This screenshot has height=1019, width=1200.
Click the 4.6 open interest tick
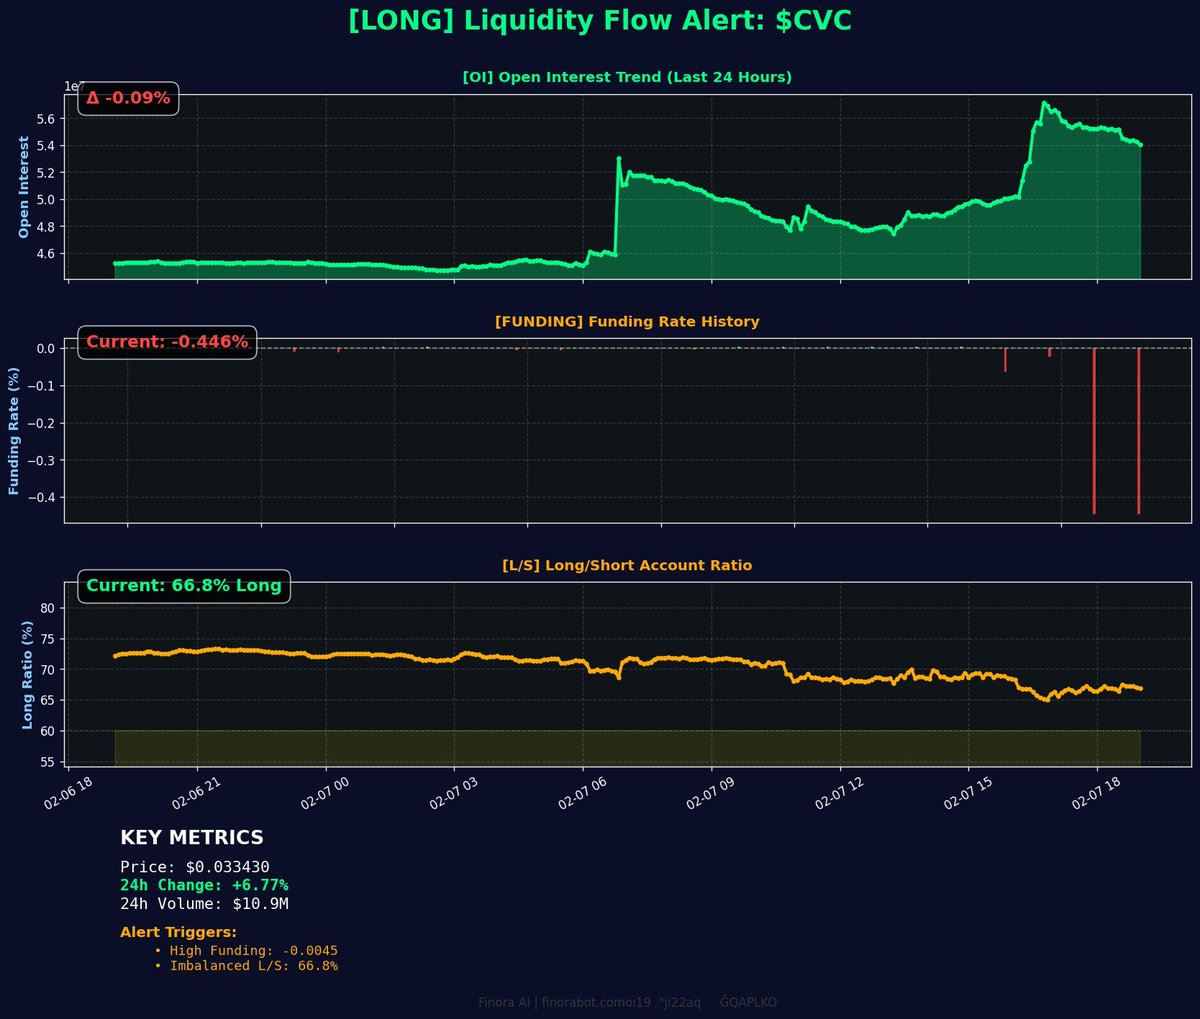pos(48,254)
